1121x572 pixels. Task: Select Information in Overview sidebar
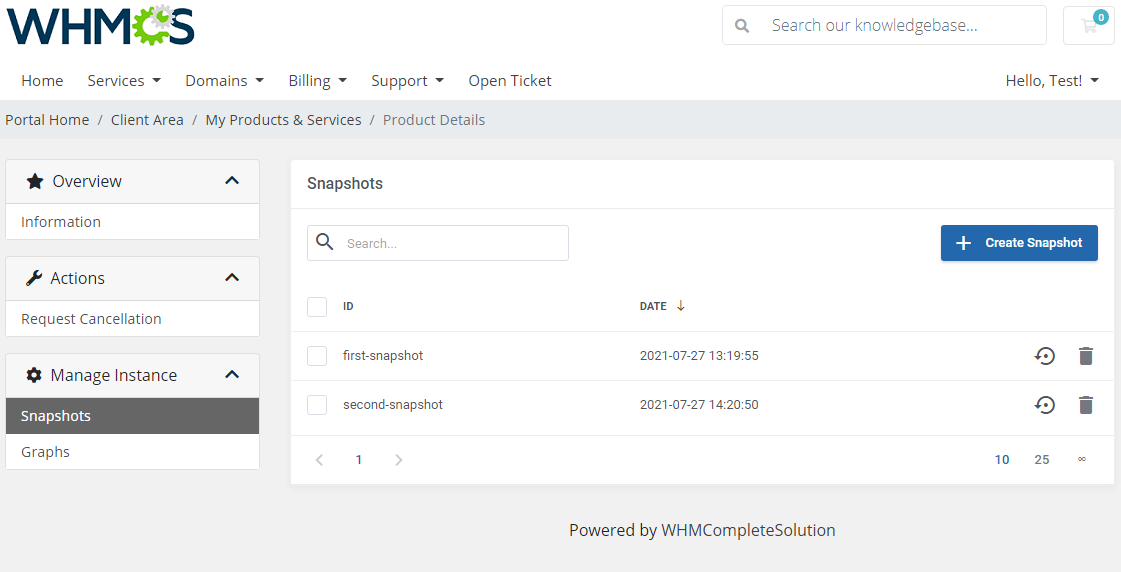click(x=132, y=222)
